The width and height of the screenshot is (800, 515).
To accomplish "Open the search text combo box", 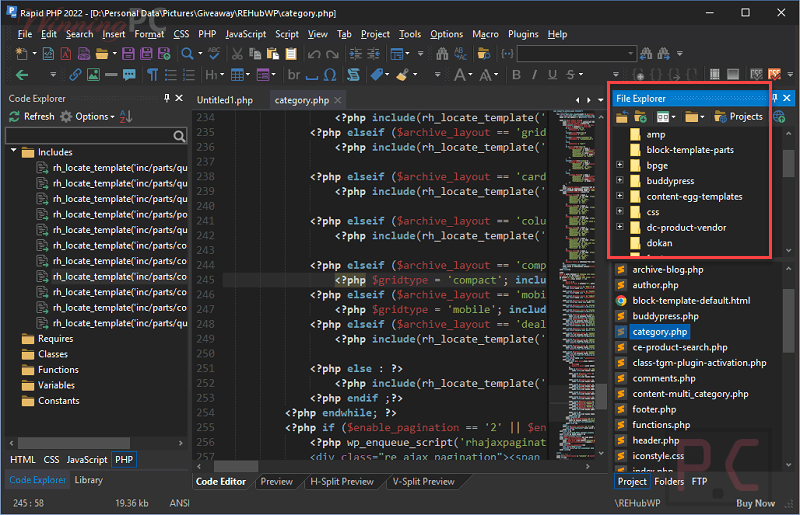I will point(577,54).
